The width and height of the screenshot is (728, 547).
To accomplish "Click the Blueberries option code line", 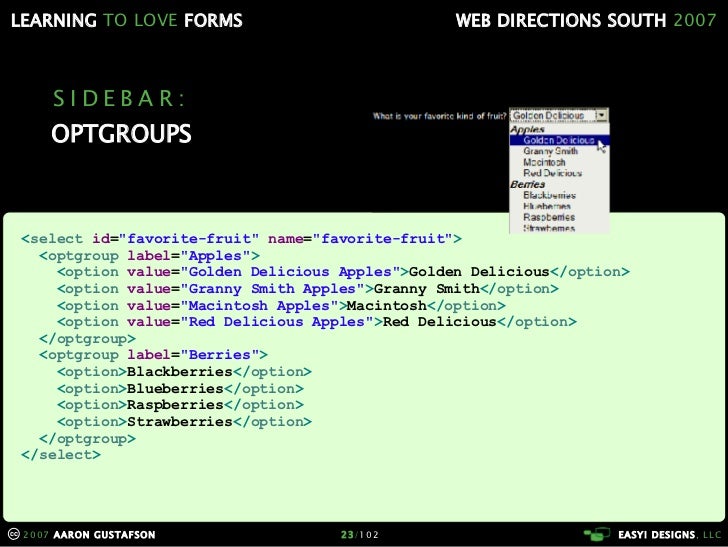I will [x=180, y=389].
